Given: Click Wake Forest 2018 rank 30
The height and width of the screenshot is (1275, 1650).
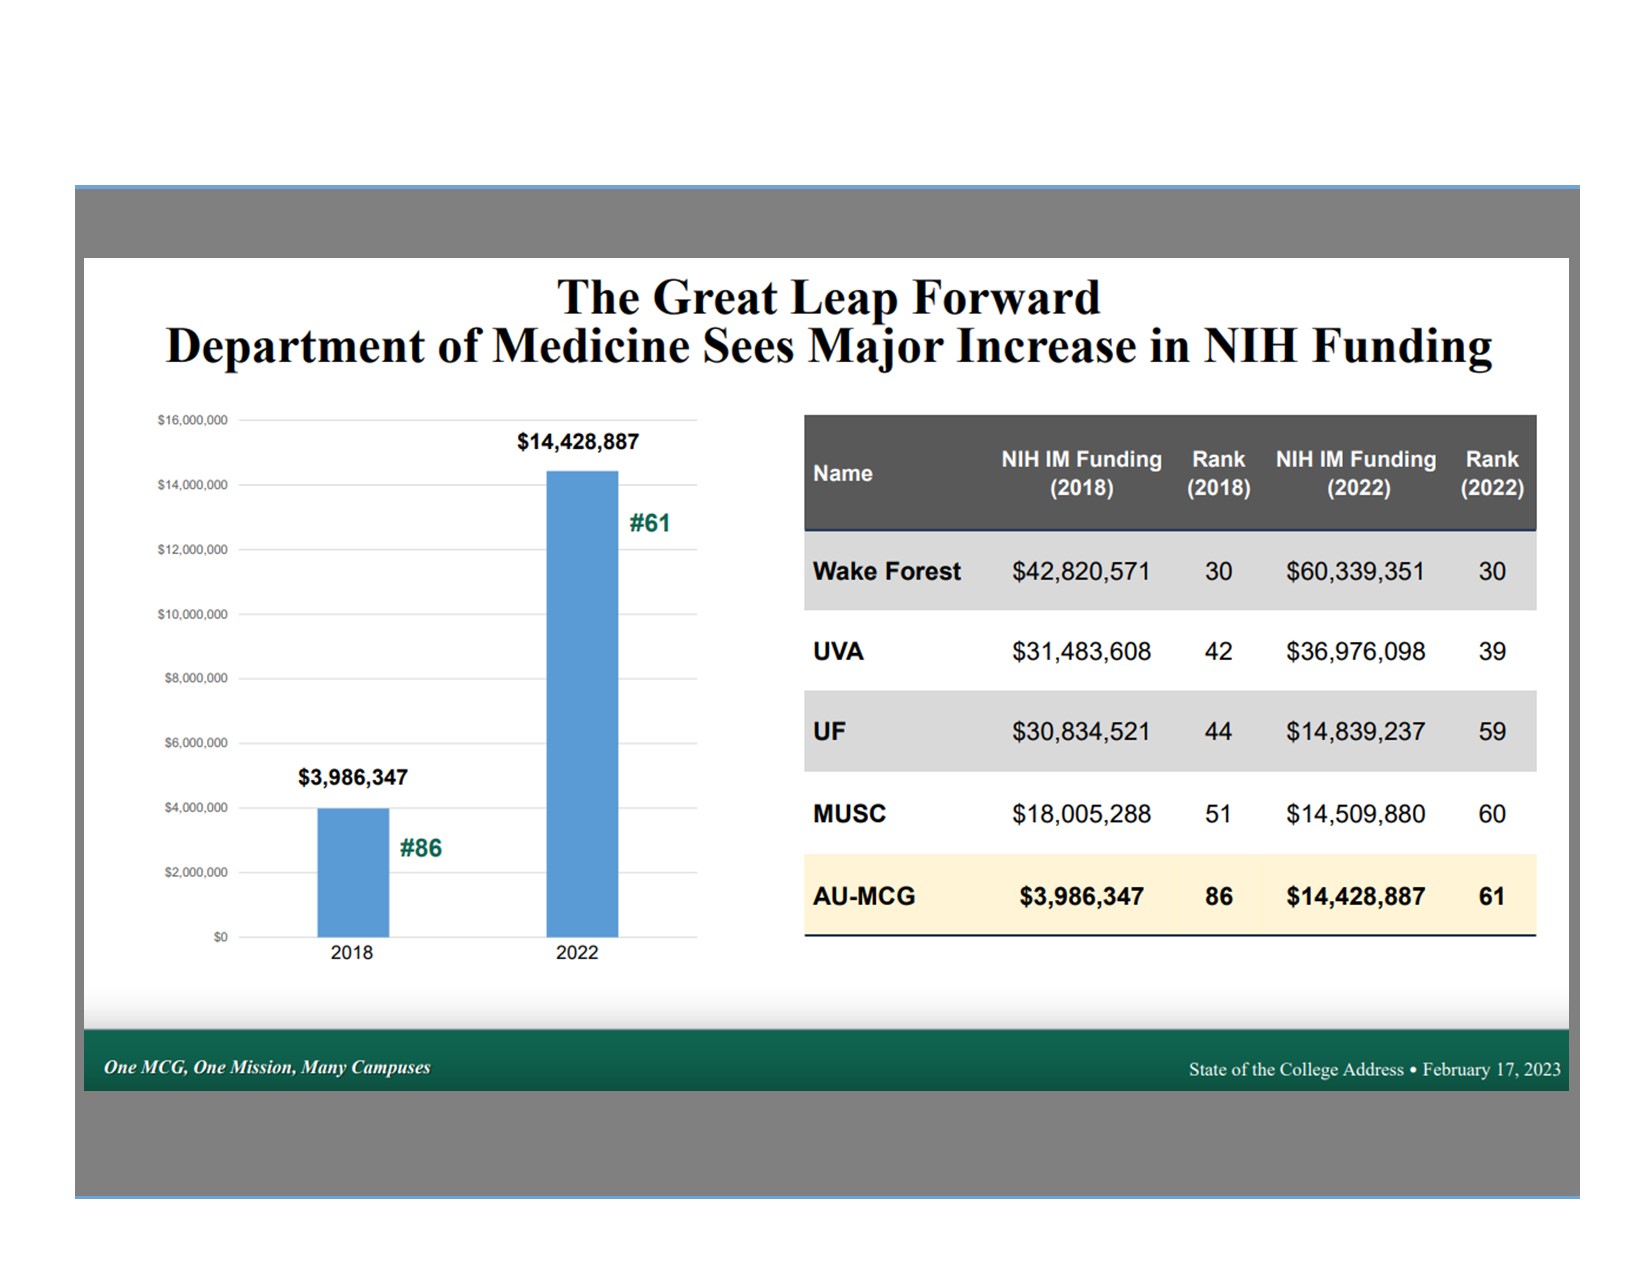Looking at the screenshot, I should [x=1218, y=571].
